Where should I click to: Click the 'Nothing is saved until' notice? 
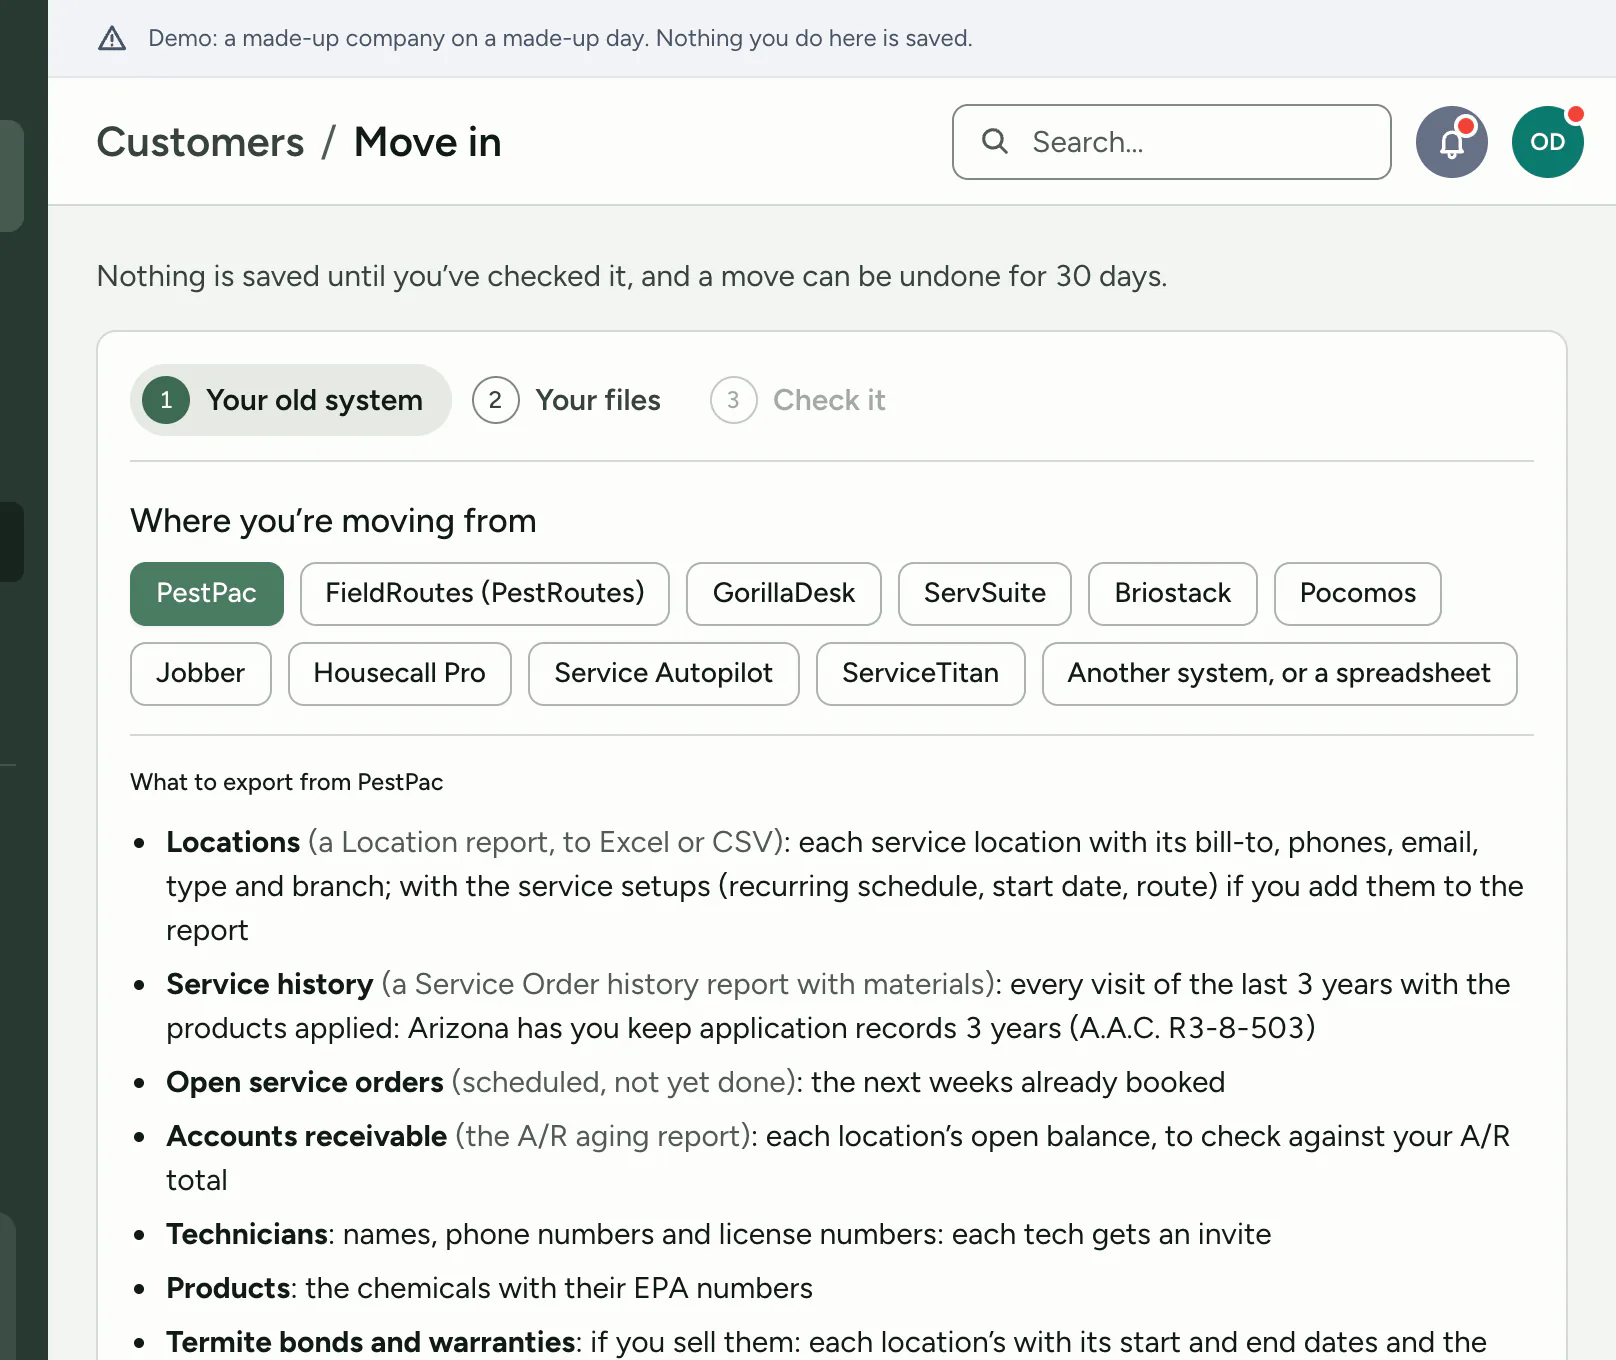point(632,276)
